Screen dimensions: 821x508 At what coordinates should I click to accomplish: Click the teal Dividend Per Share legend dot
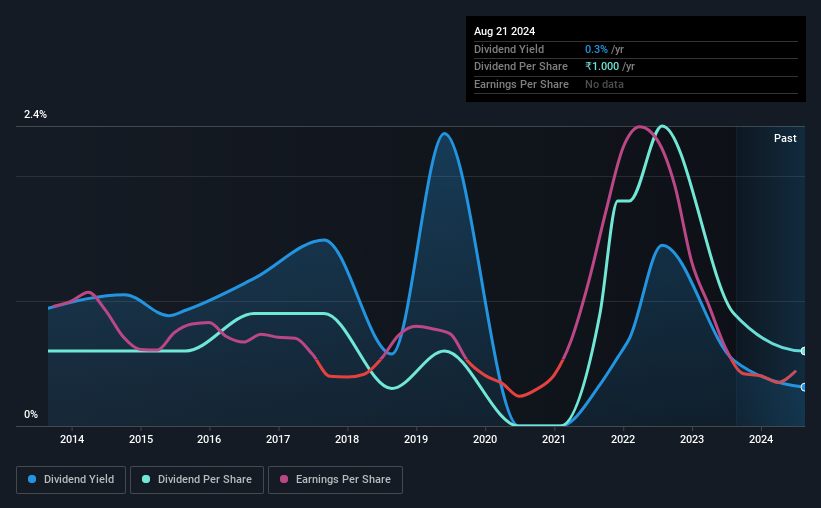coord(146,479)
